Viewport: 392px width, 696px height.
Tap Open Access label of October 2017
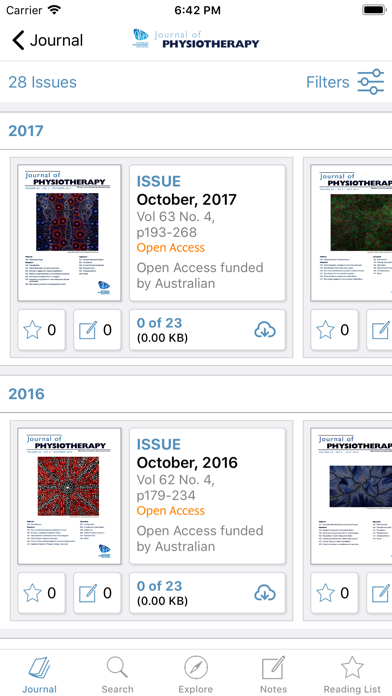[x=170, y=248]
